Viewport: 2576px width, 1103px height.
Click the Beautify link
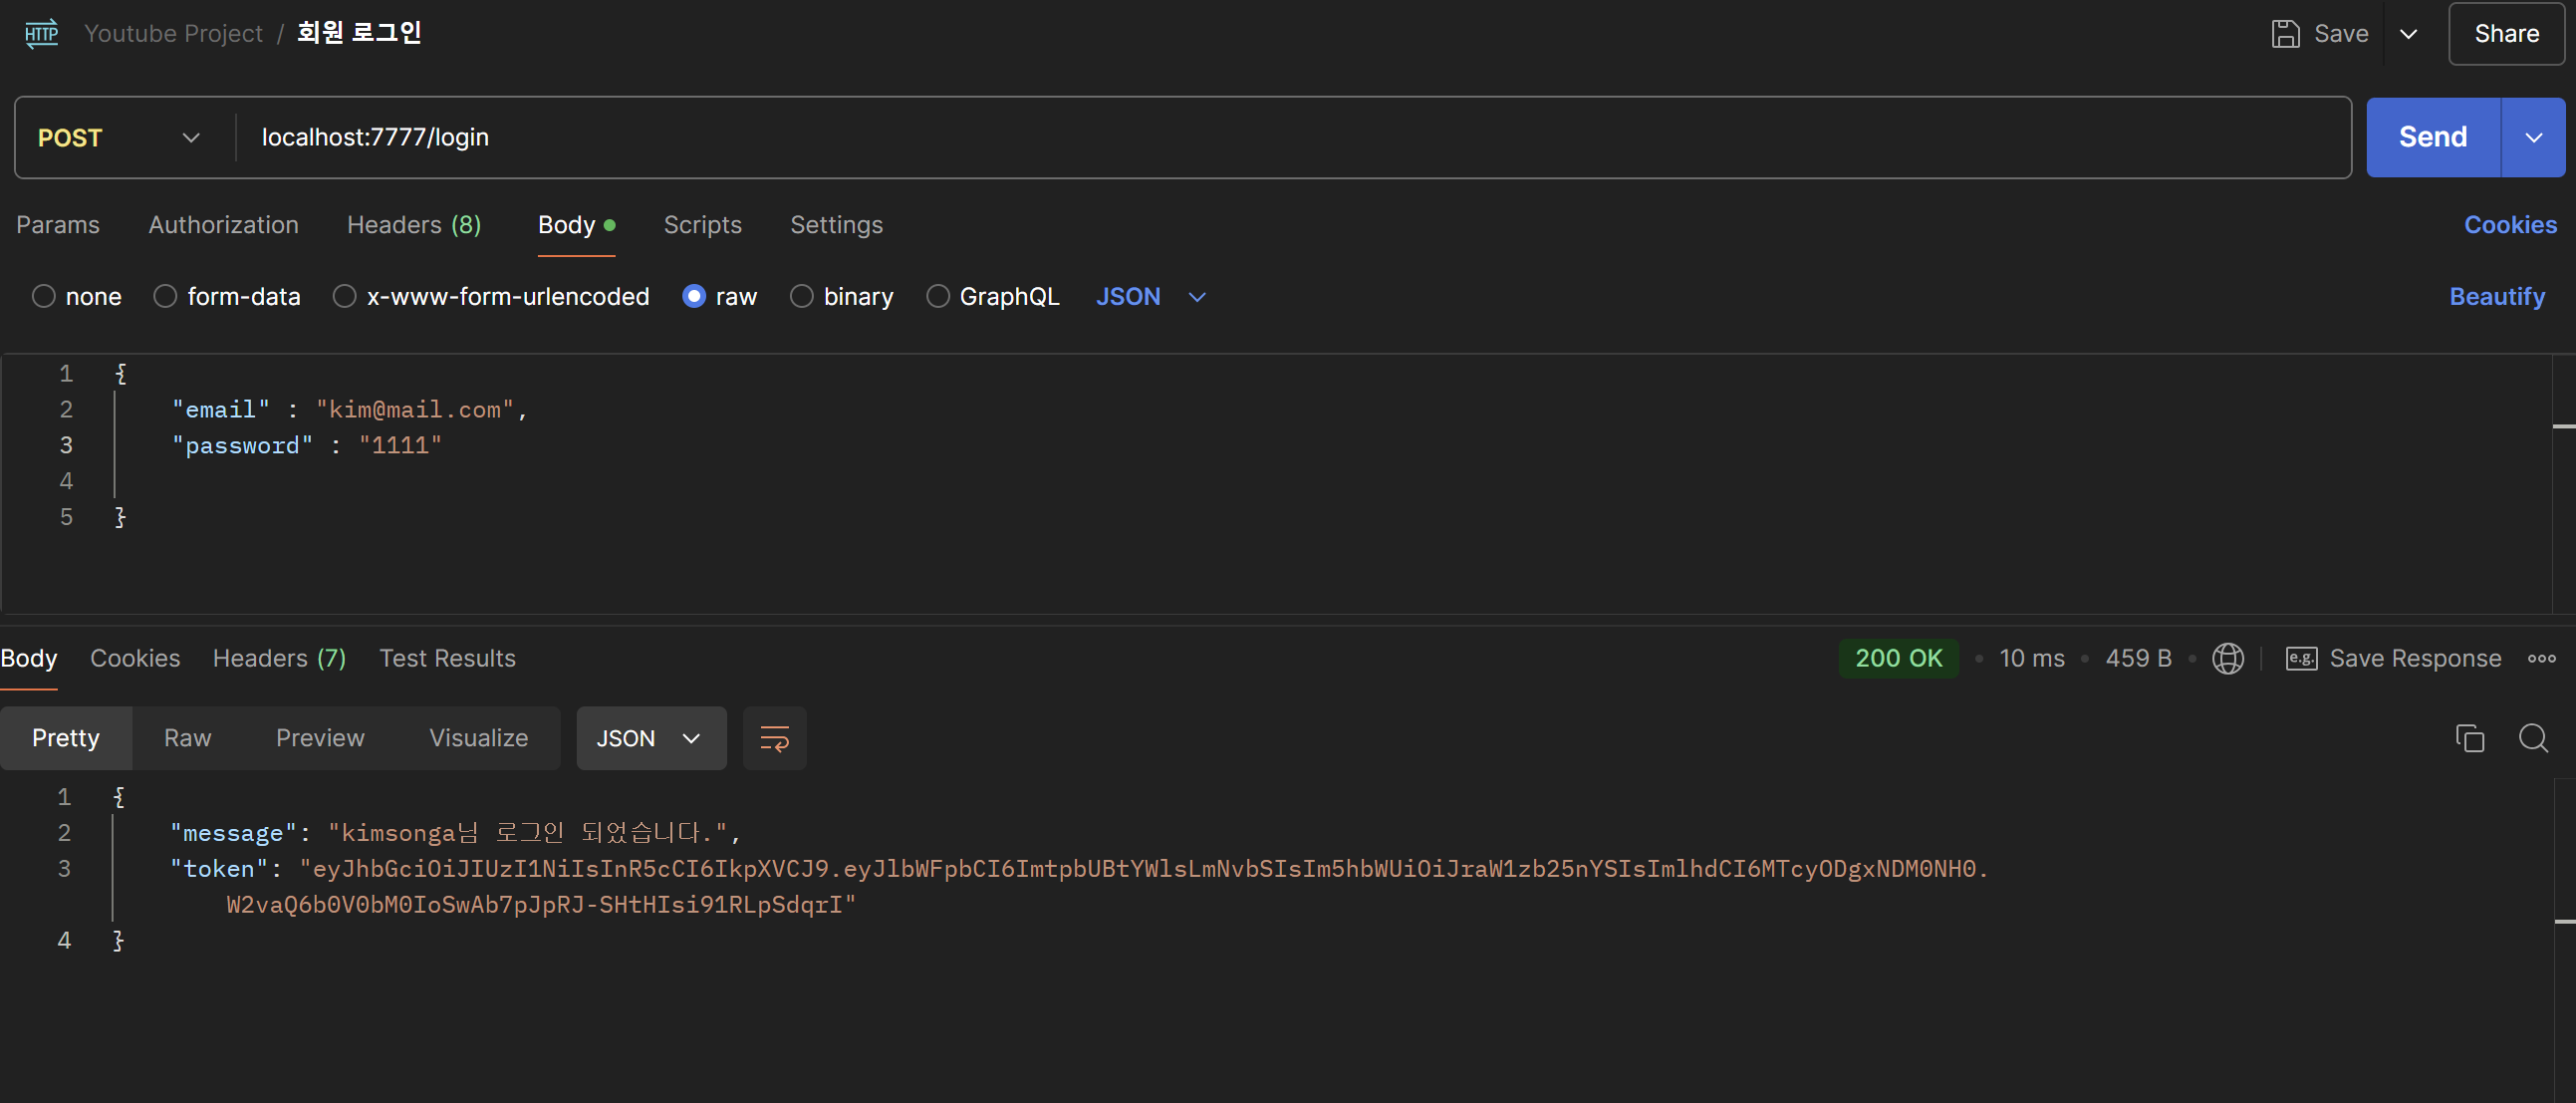coord(2496,297)
